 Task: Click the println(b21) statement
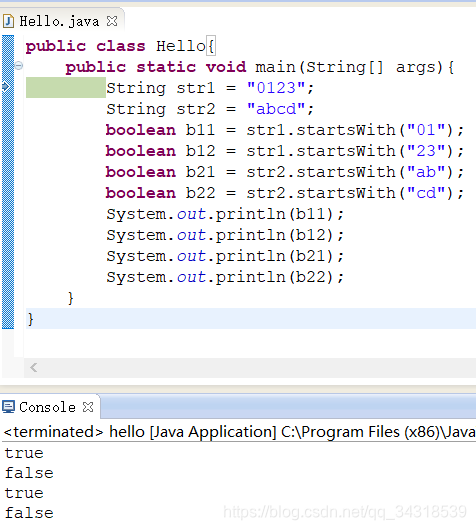[225, 256]
